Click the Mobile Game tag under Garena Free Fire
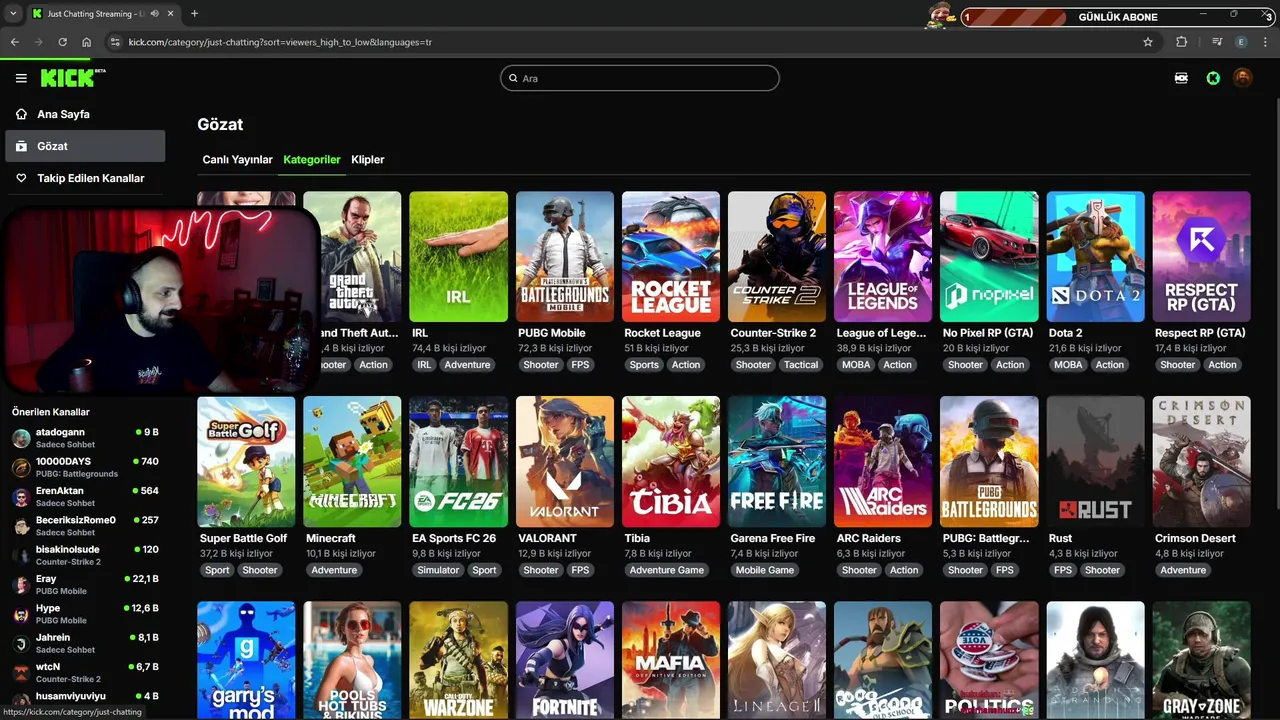 [x=765, y=570]
